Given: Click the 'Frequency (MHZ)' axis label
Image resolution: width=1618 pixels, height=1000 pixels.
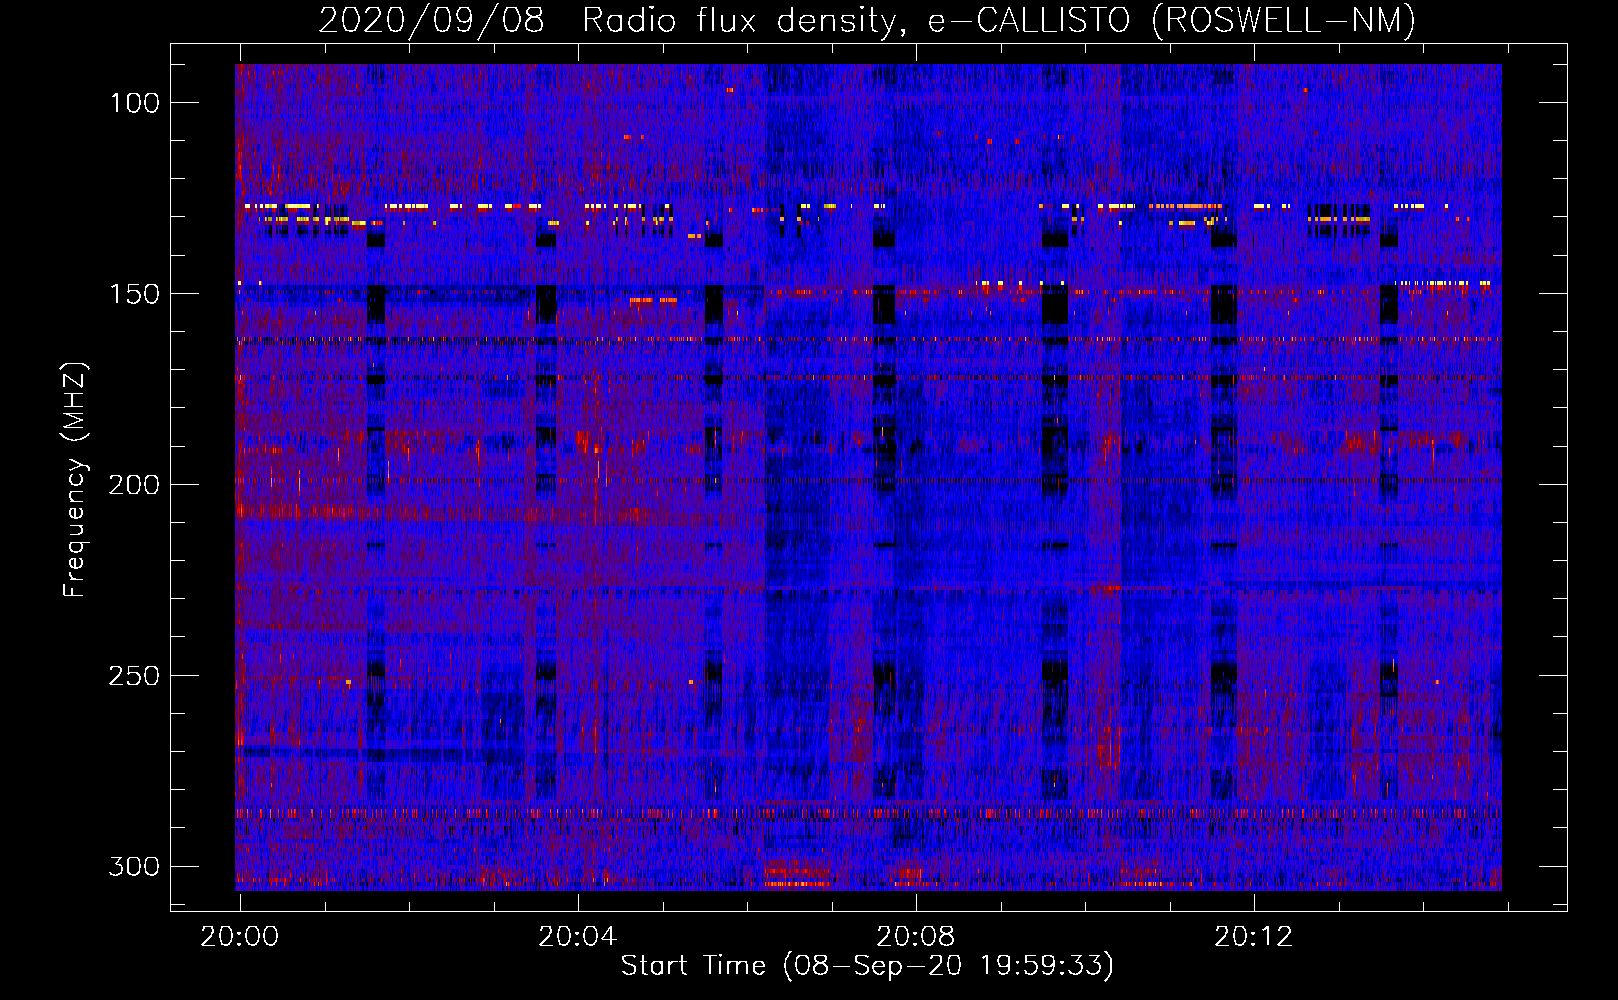Looking at the screenshot, I should click(75, 480).
